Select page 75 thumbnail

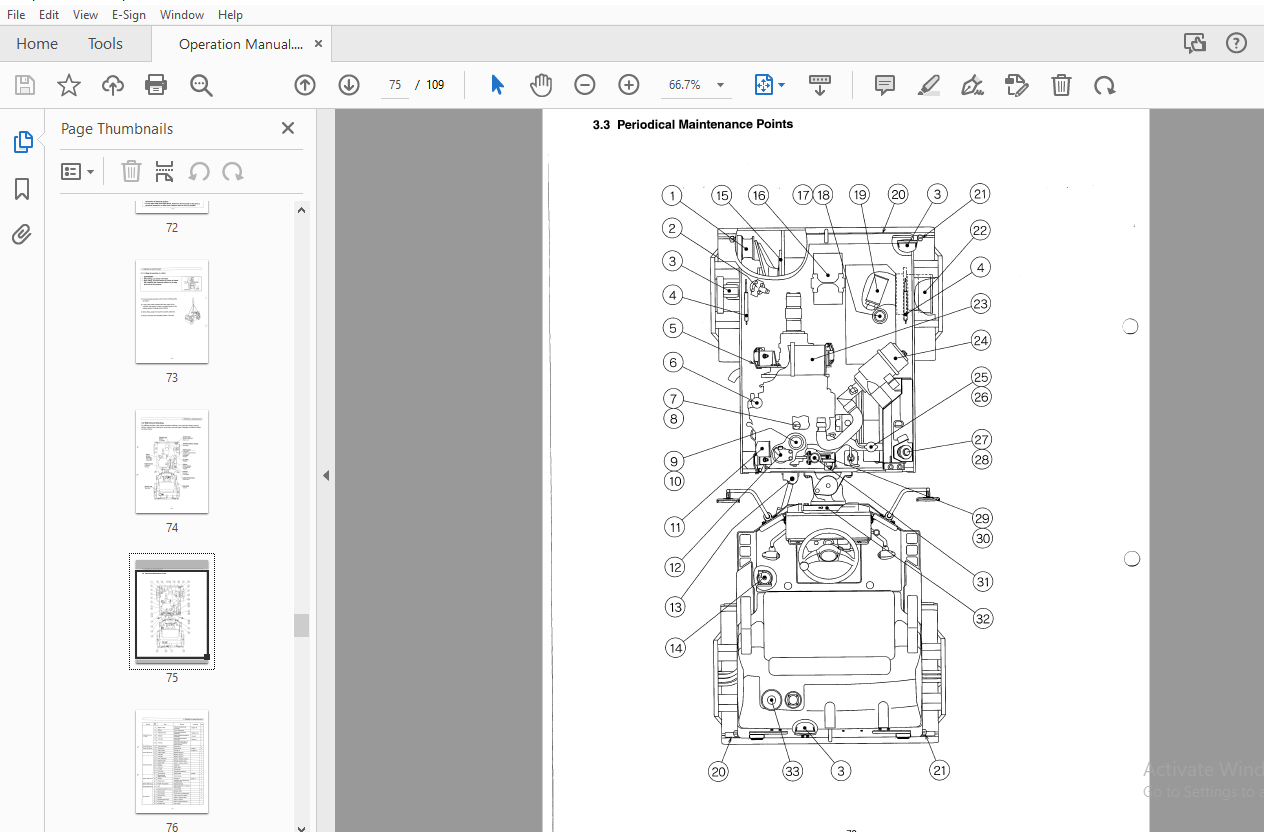172,612
